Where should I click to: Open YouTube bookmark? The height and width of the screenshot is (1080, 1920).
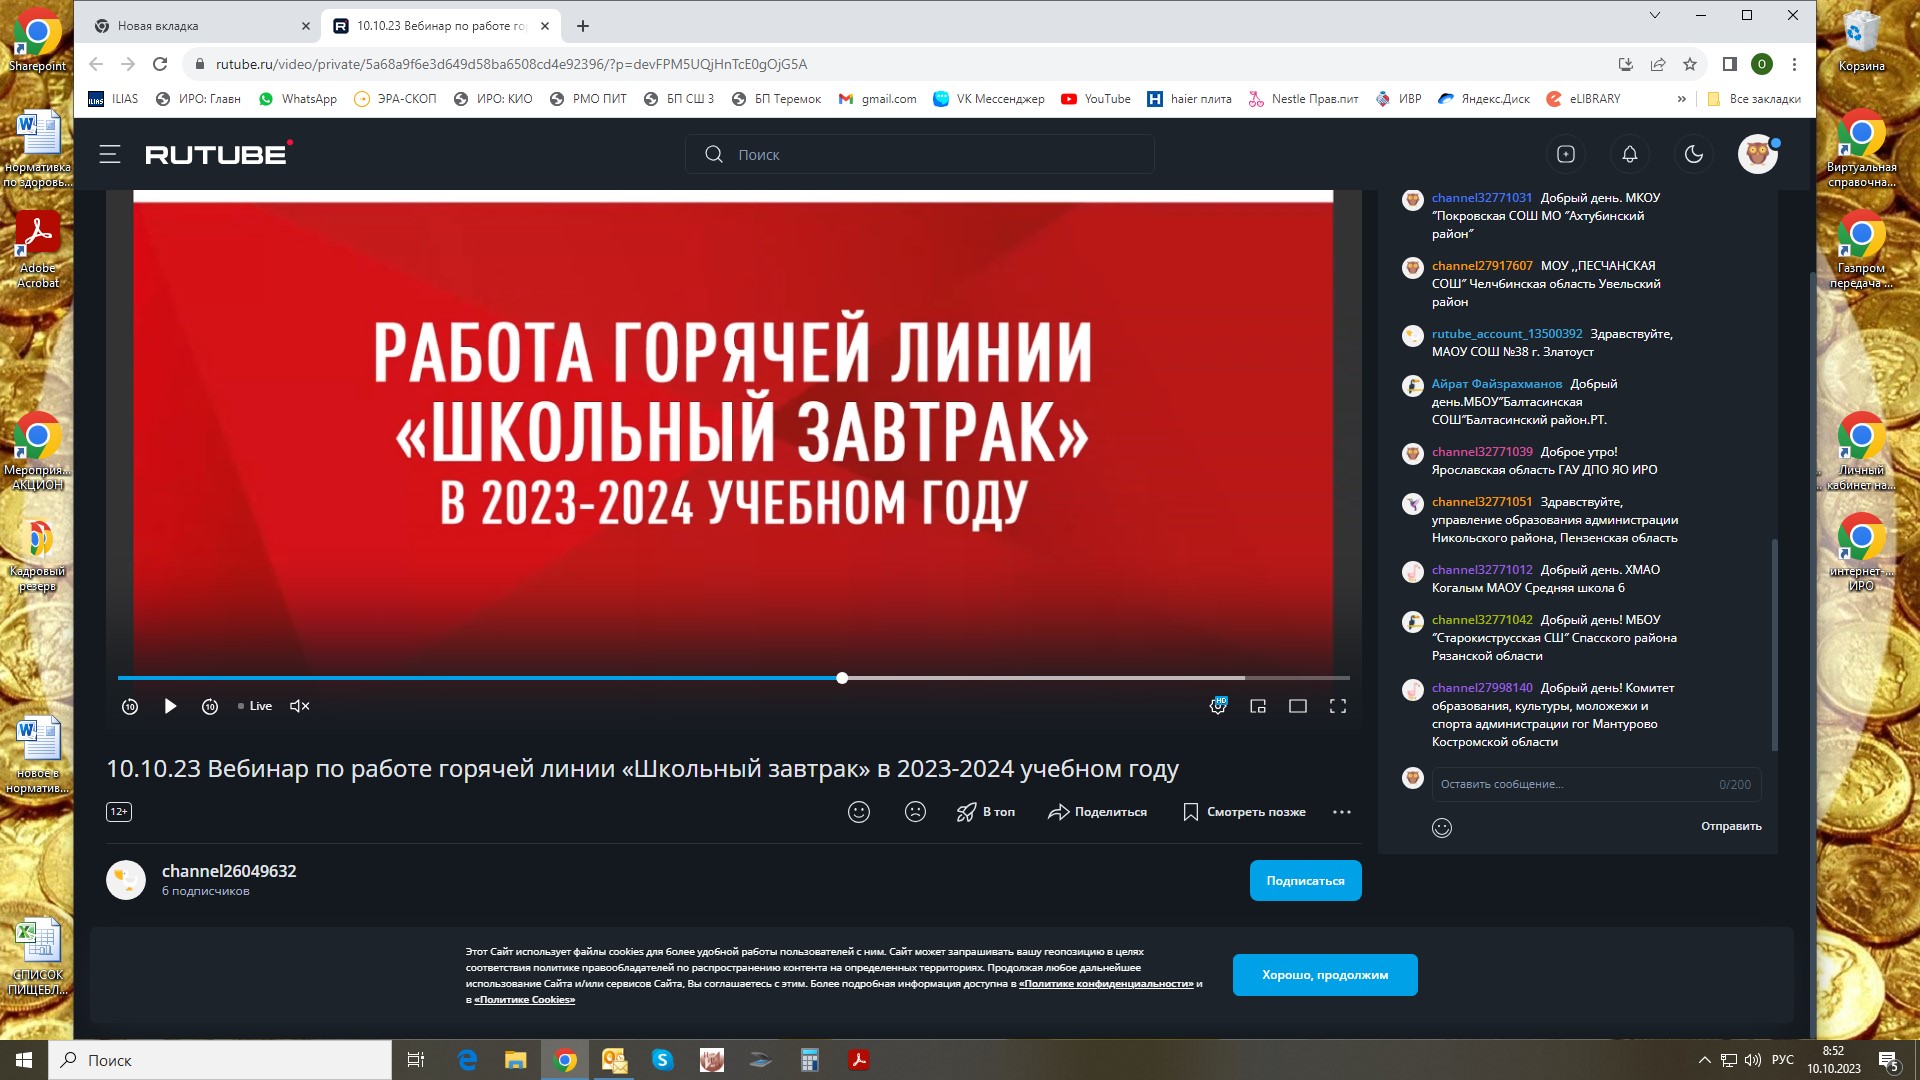pyautogui.click(x=1096, y=99)
